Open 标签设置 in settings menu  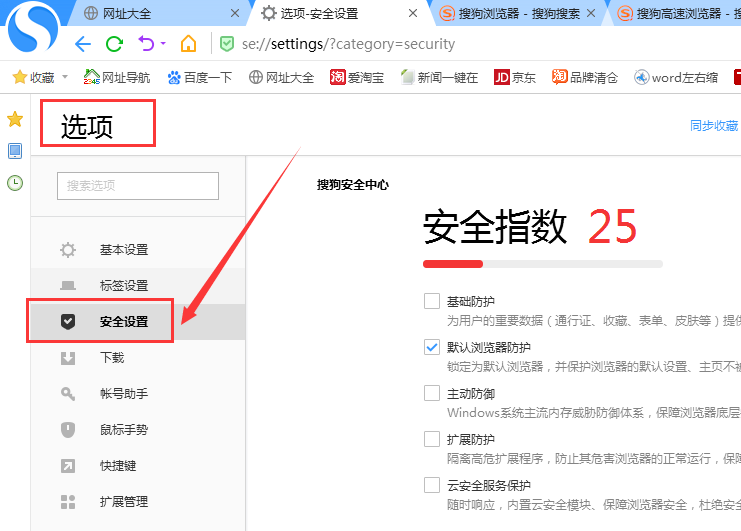(x=138, y=286)
